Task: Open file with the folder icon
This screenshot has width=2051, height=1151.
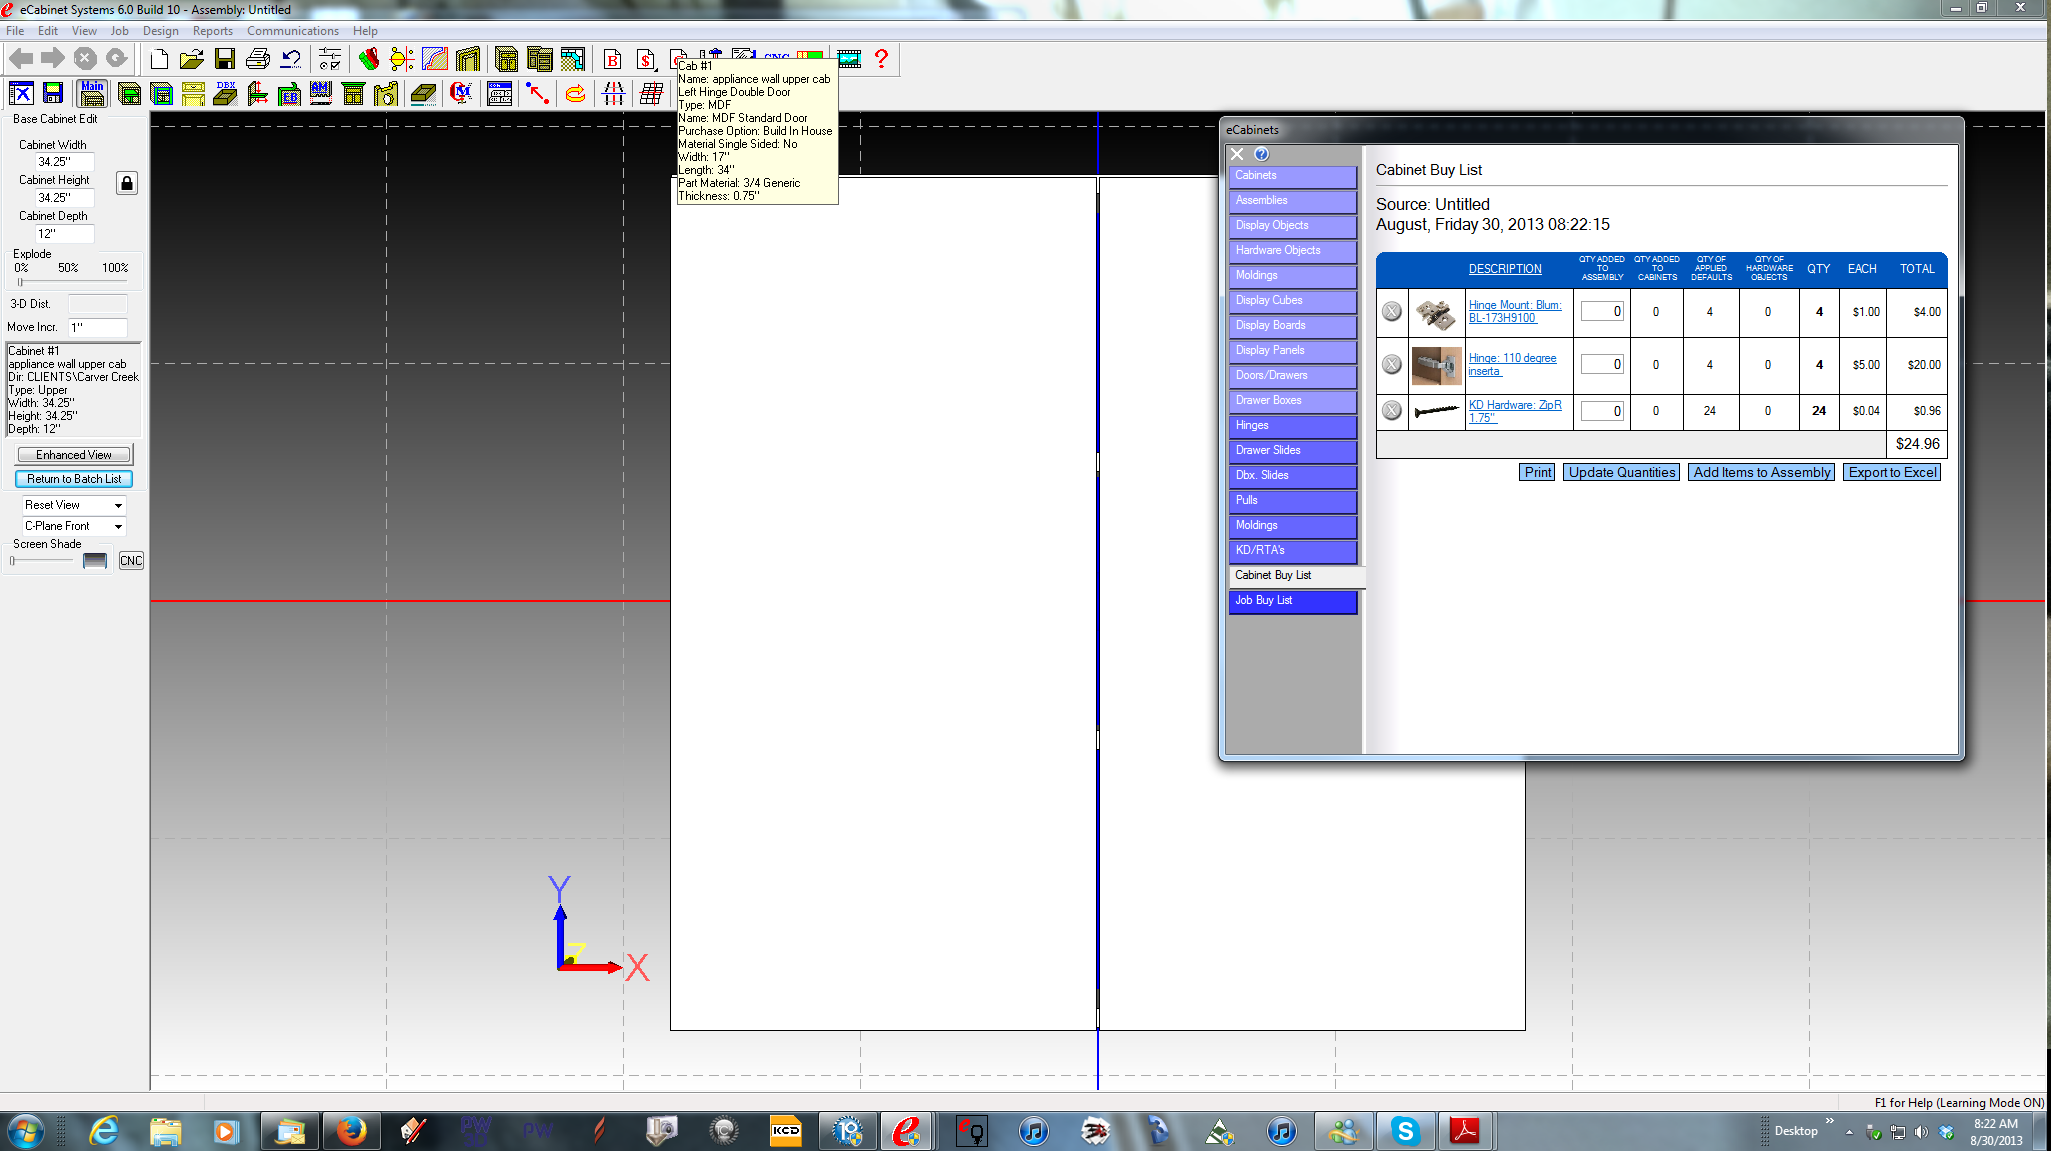Action: (192, 59)
